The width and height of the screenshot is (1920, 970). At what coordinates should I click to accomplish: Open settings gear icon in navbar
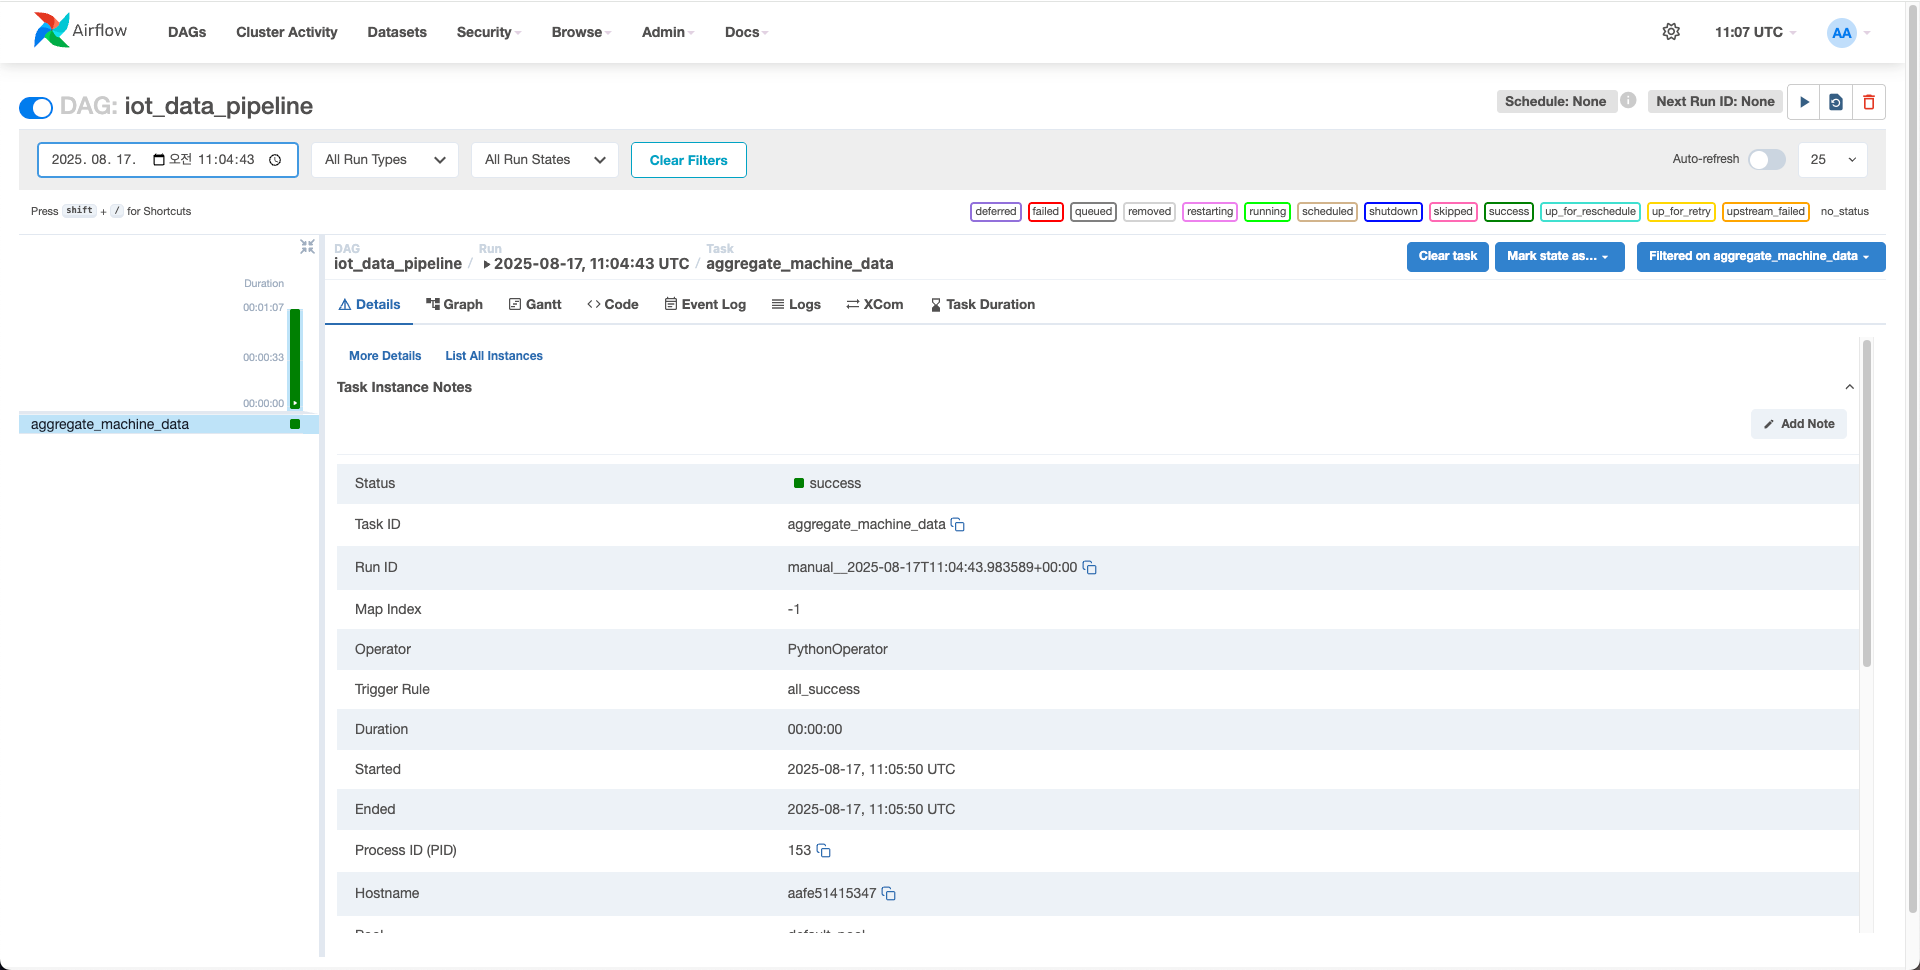pyautogui.click(x=1671, y=32)
